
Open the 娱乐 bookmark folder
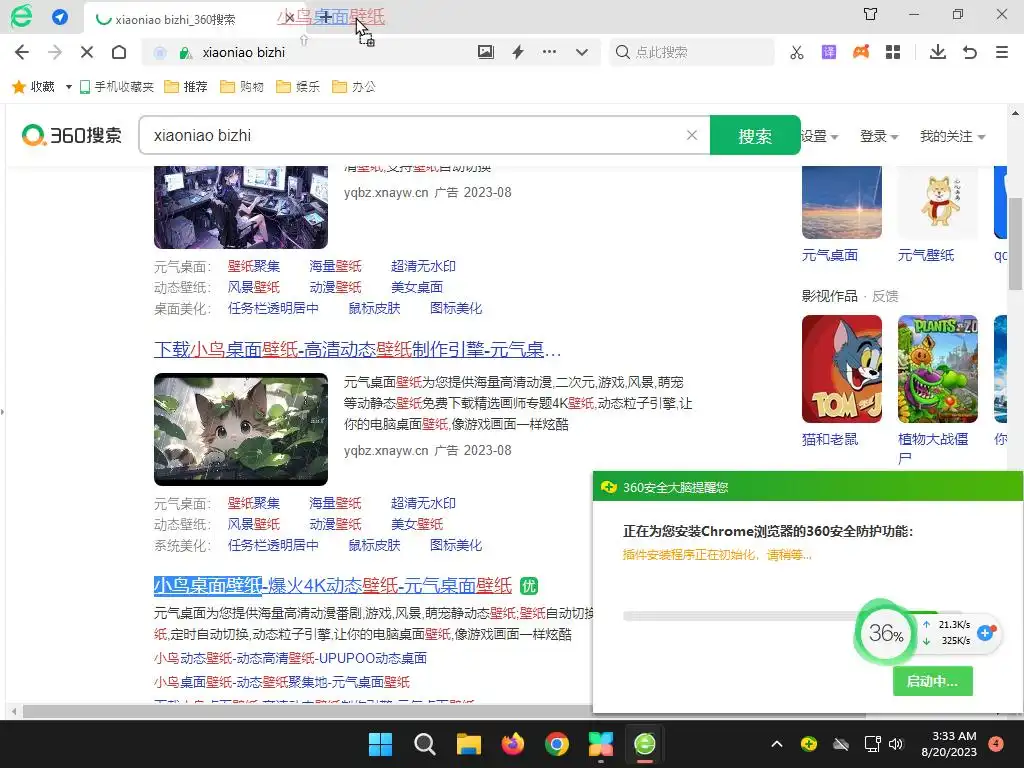click(x=298, y=87)
